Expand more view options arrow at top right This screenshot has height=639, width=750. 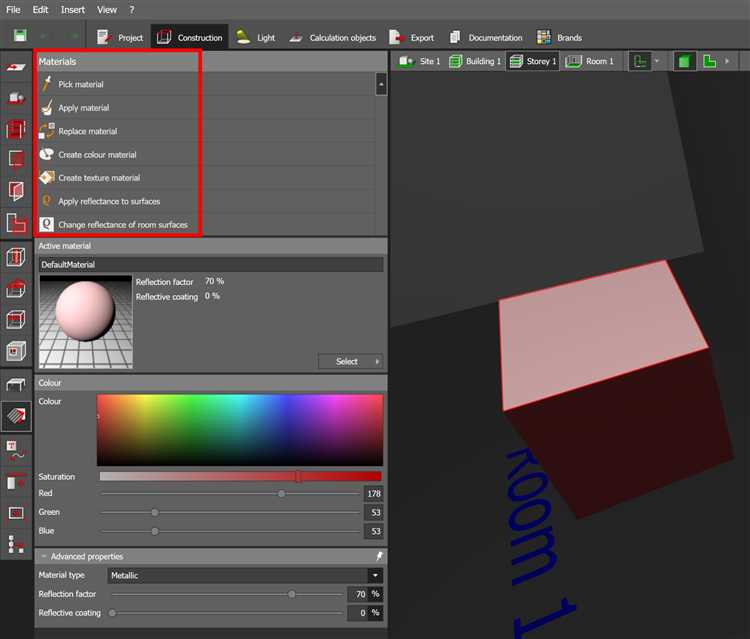pos(728,61)
